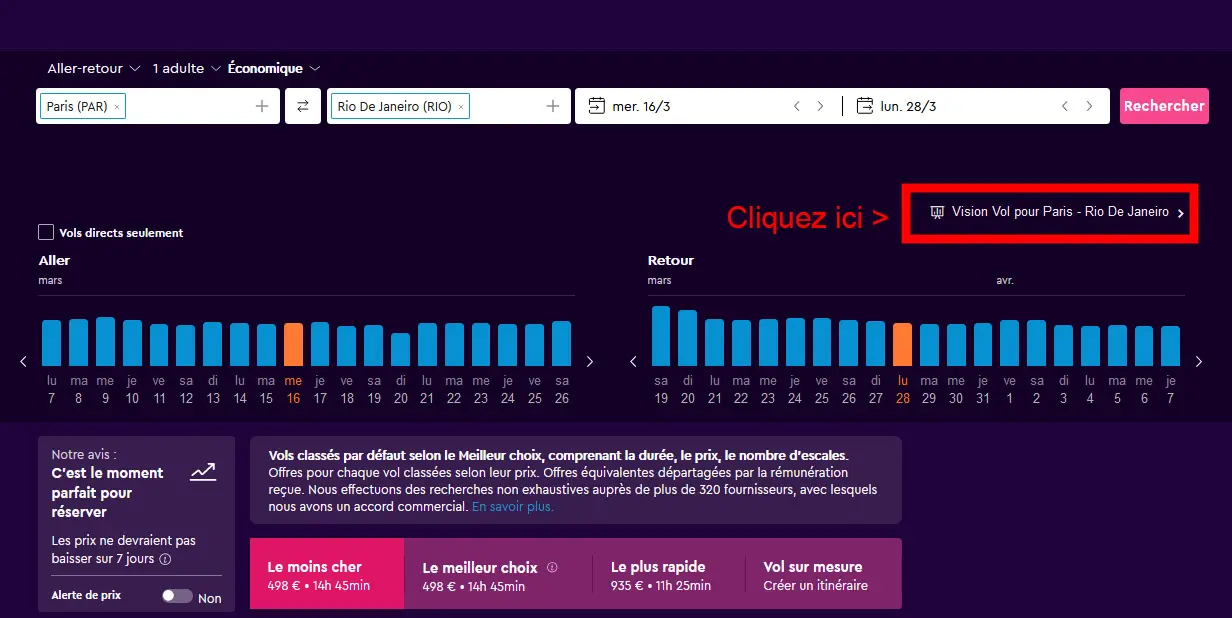Remove Paris (PAR) tag with x

[117, 107]
